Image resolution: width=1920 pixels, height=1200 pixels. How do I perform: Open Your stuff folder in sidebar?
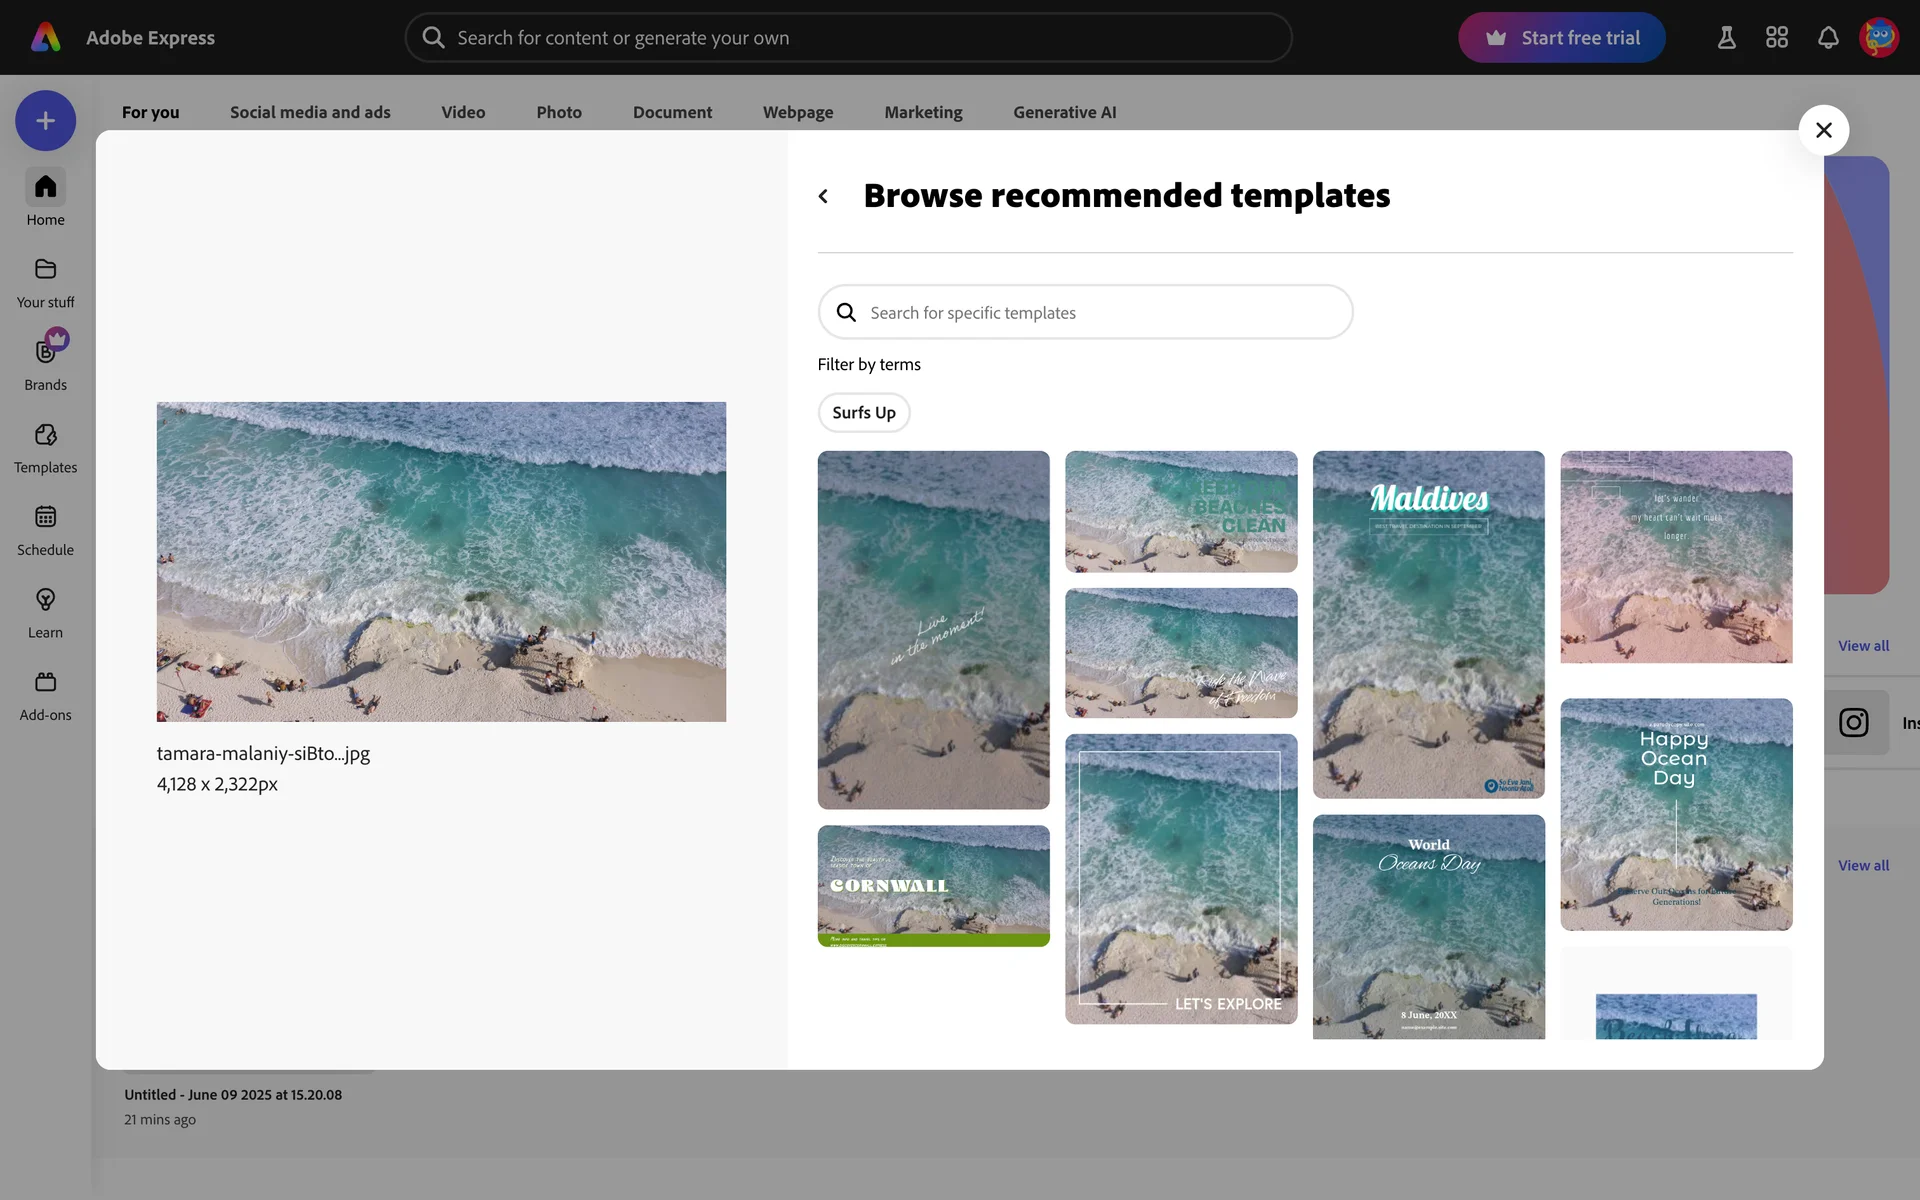tap(45, 282)
